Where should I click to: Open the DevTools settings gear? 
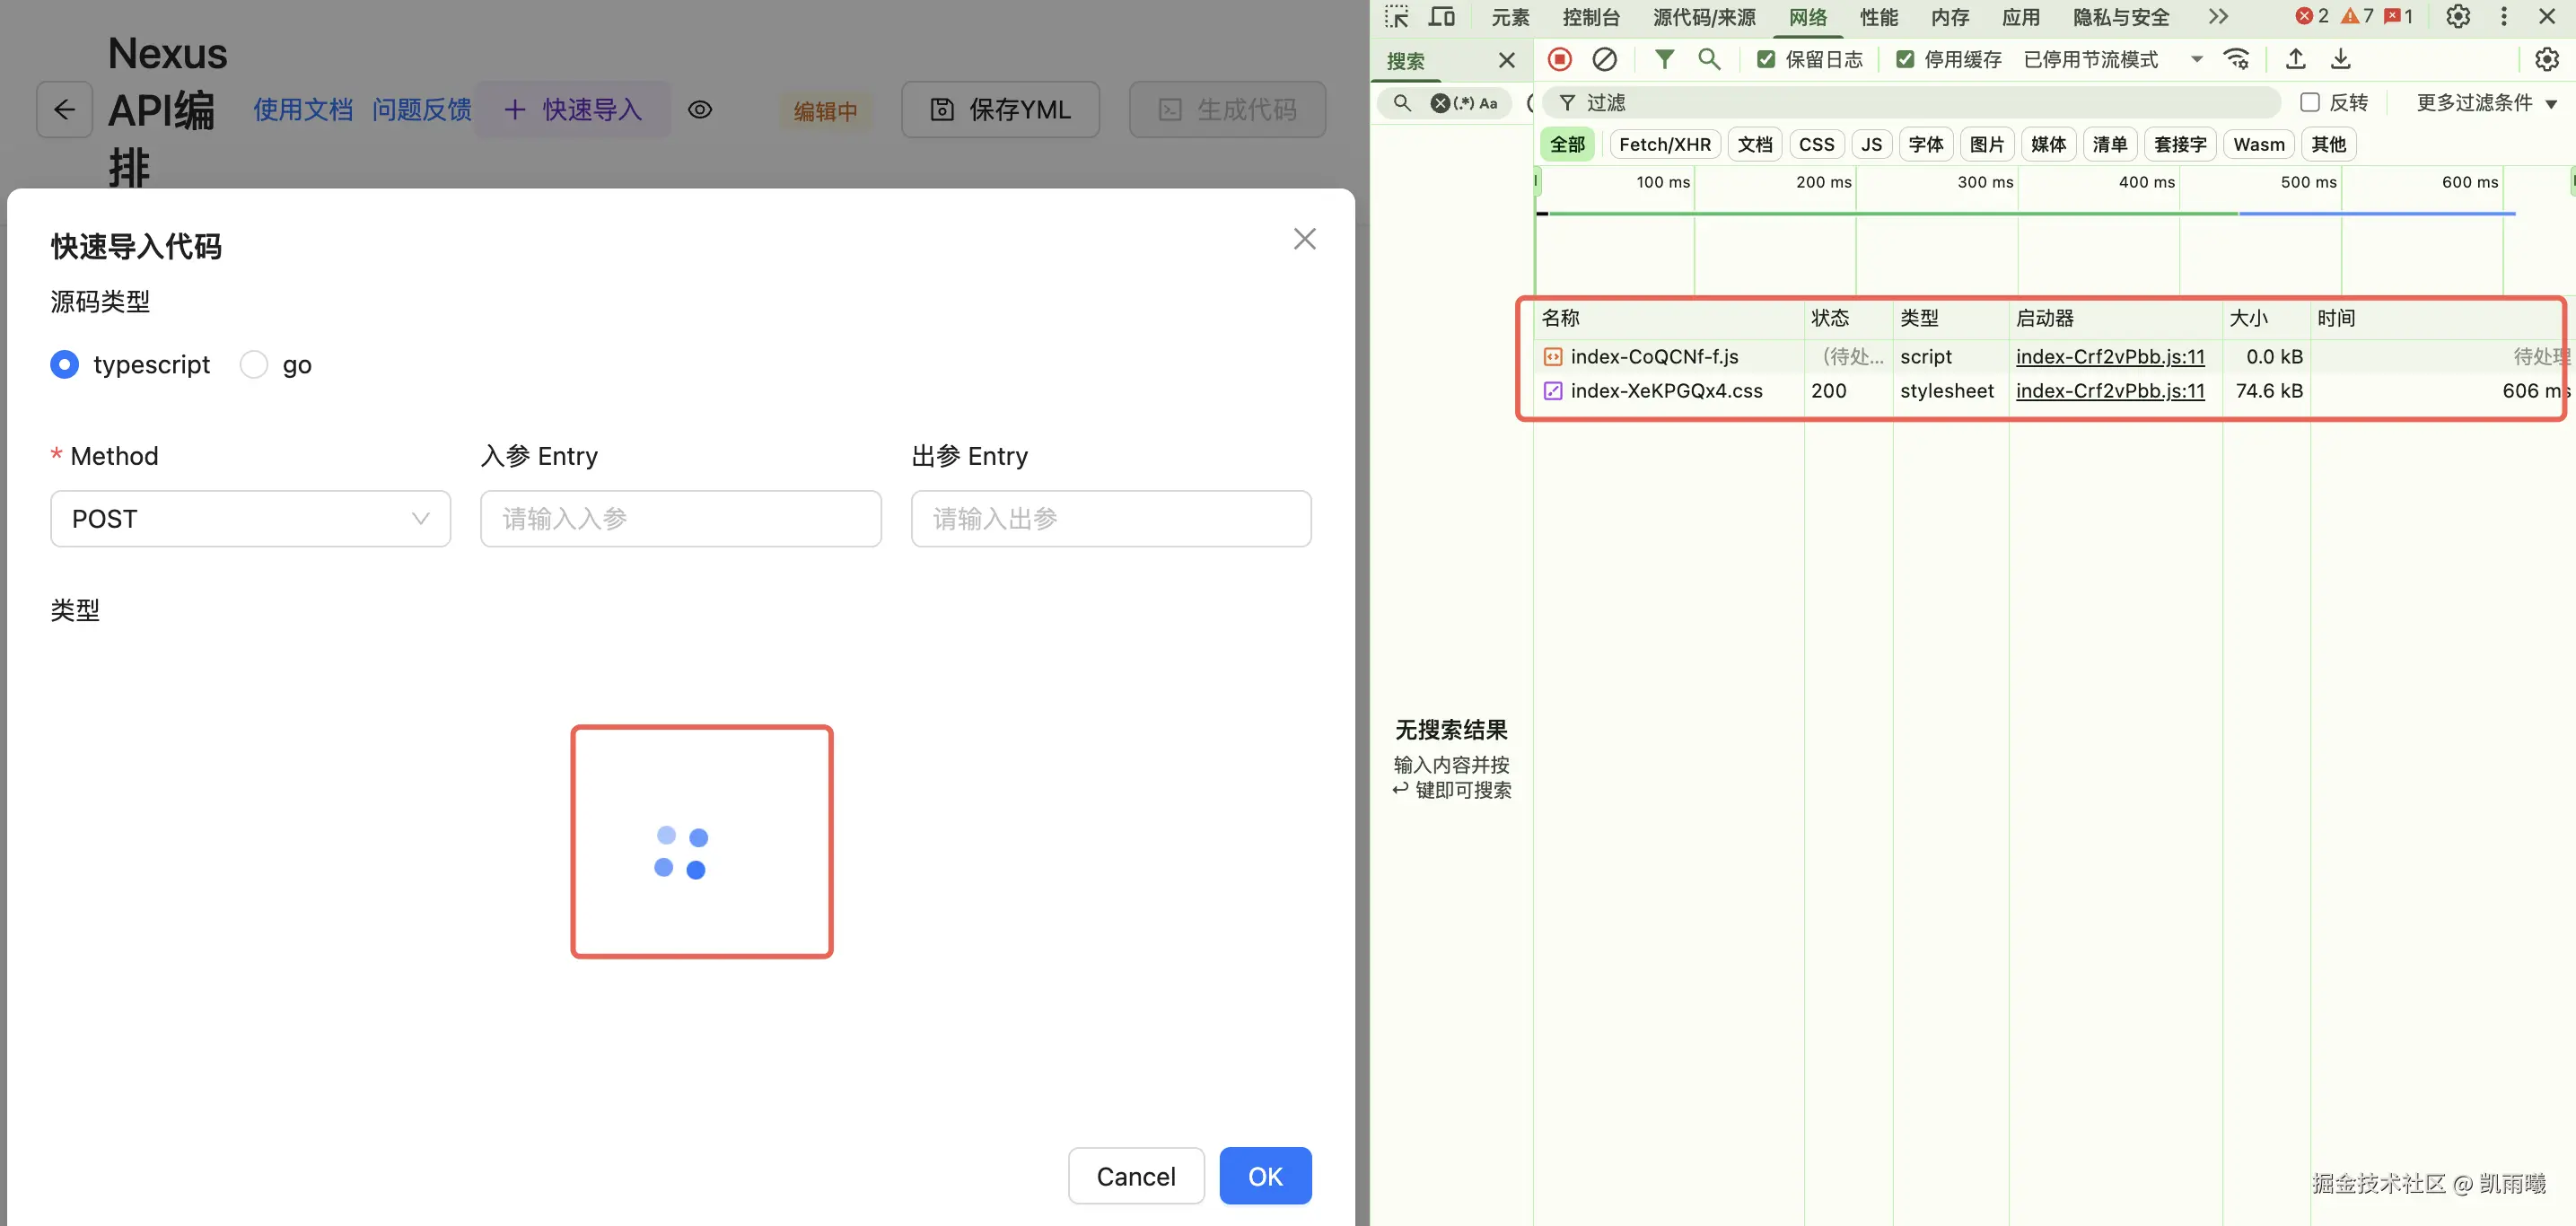[2458, 16]
